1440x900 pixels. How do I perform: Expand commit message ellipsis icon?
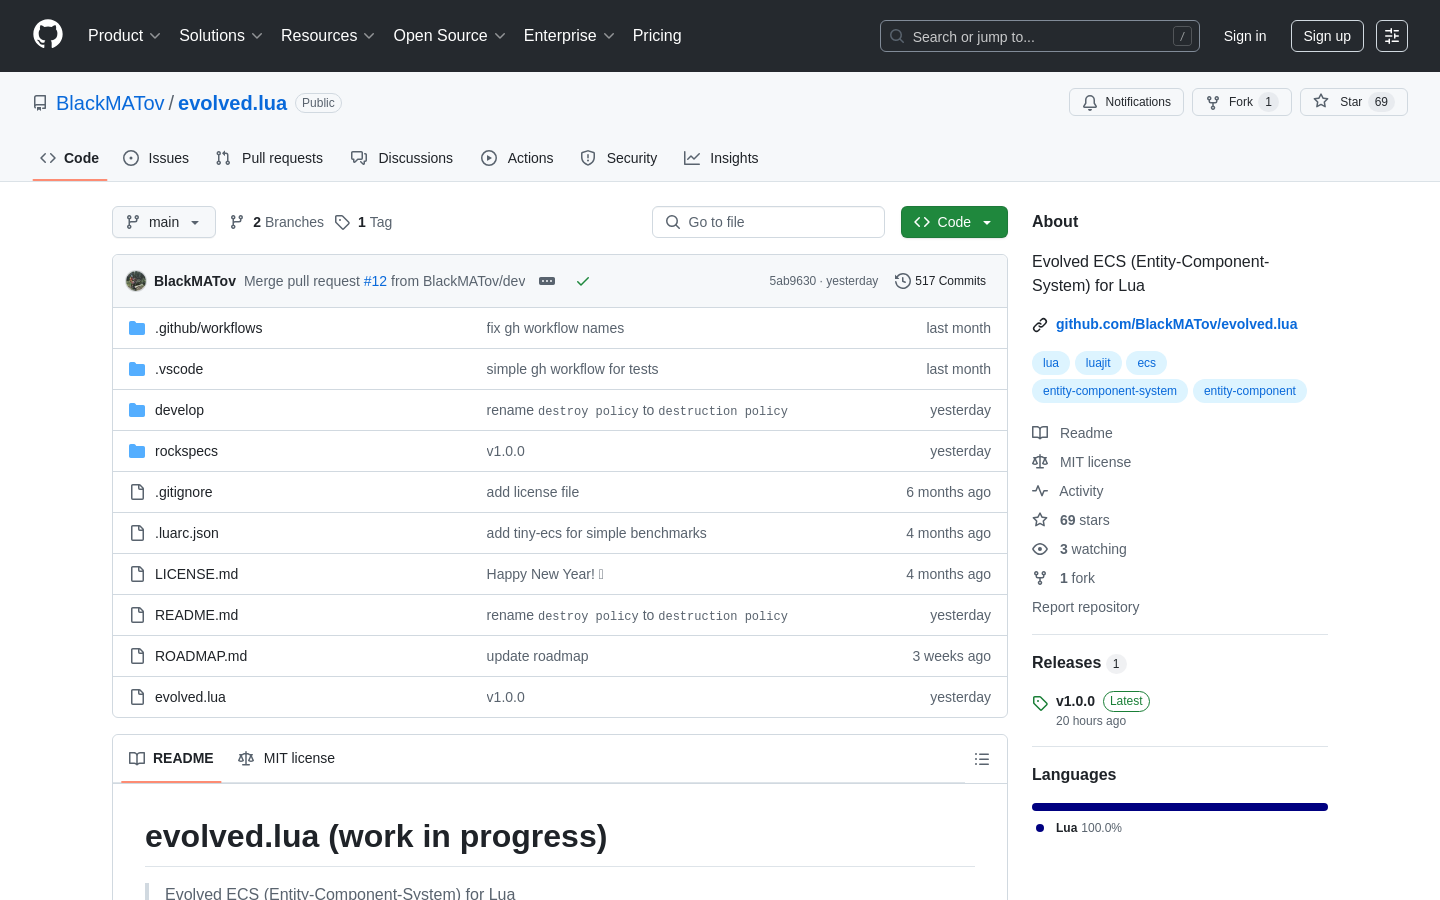pos(547,281)
